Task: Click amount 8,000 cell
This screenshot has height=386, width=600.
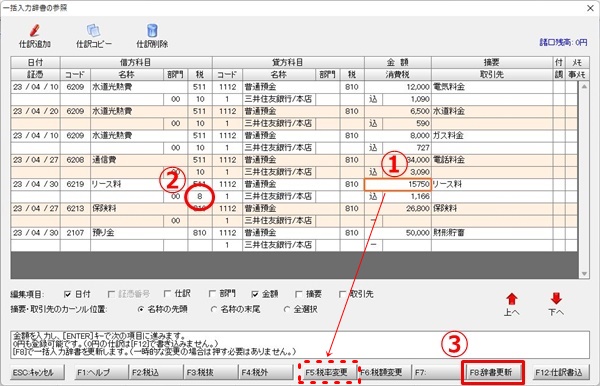Action: pos(398,135)
